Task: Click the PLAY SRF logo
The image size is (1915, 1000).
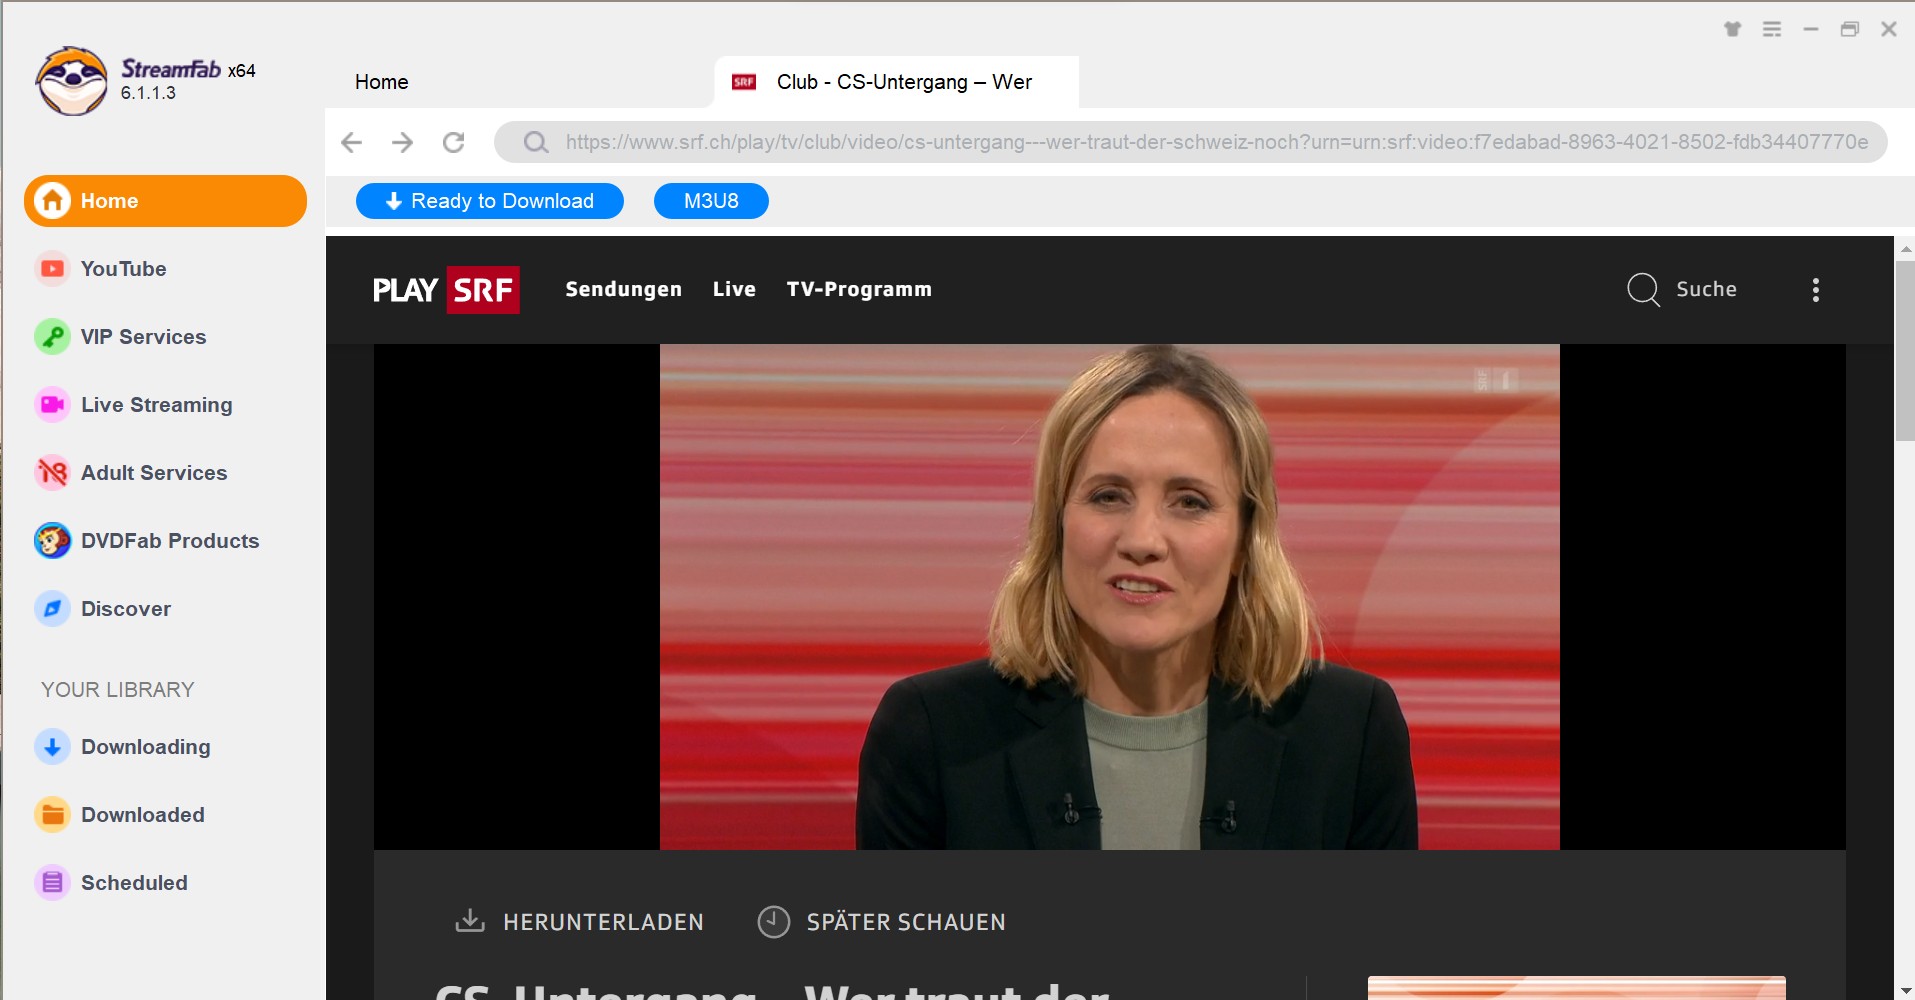Action: coord(446,290)
